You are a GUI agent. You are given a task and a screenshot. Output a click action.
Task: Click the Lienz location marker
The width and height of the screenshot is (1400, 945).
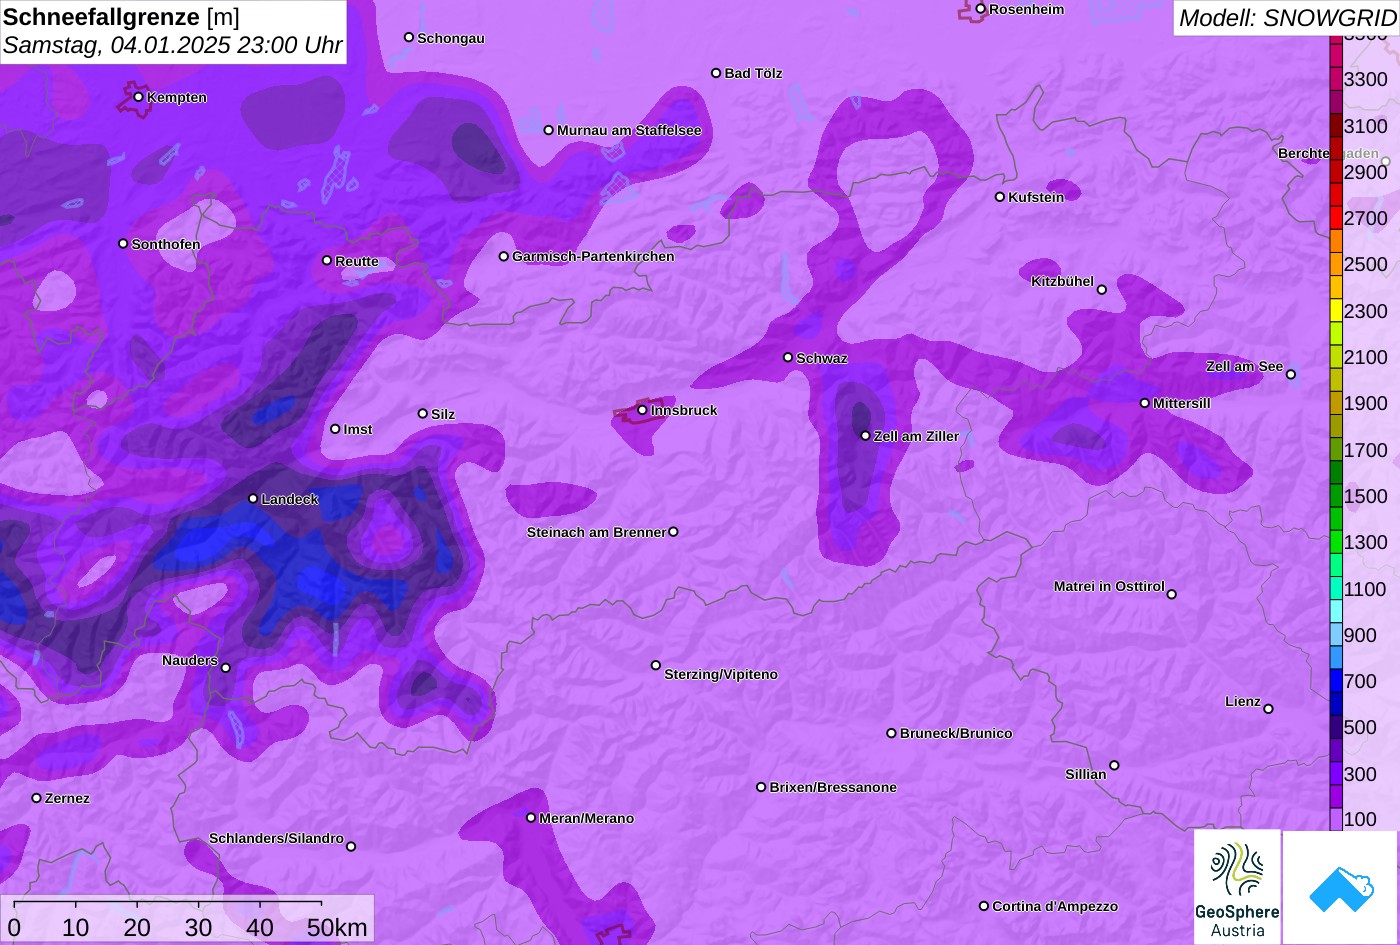click(x=1268, y=709)
